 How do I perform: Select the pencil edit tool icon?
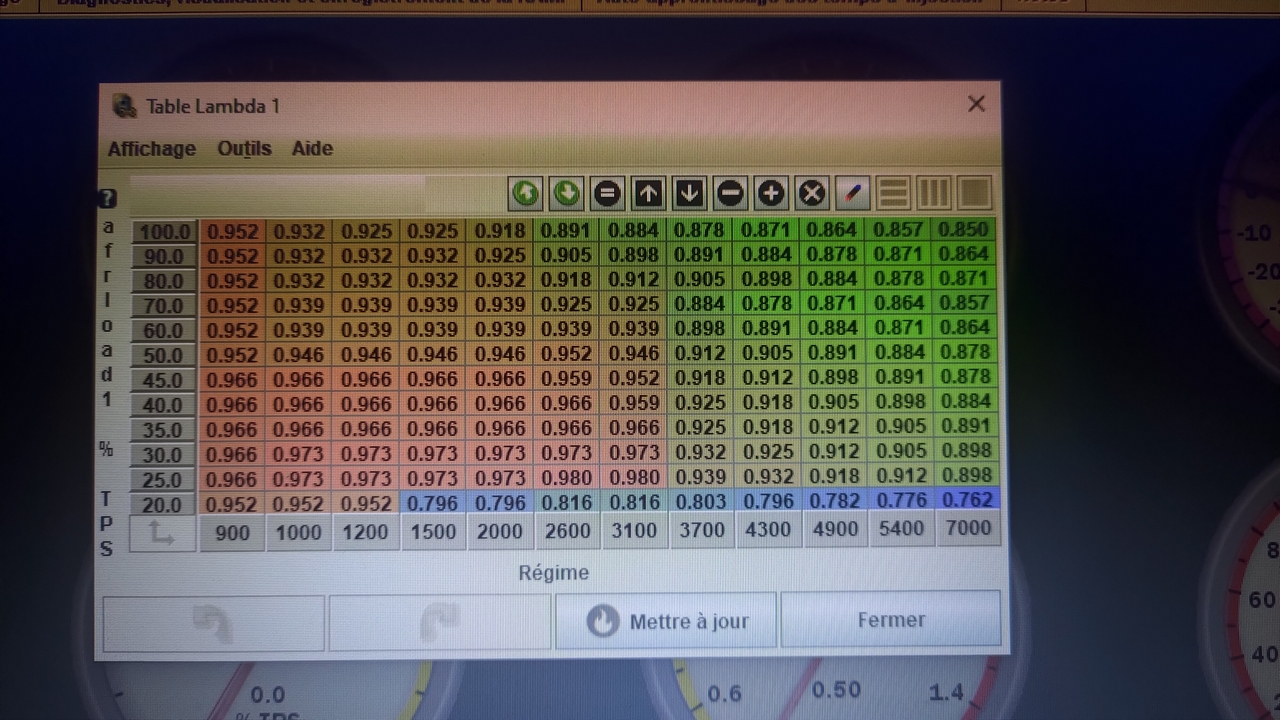852,193
